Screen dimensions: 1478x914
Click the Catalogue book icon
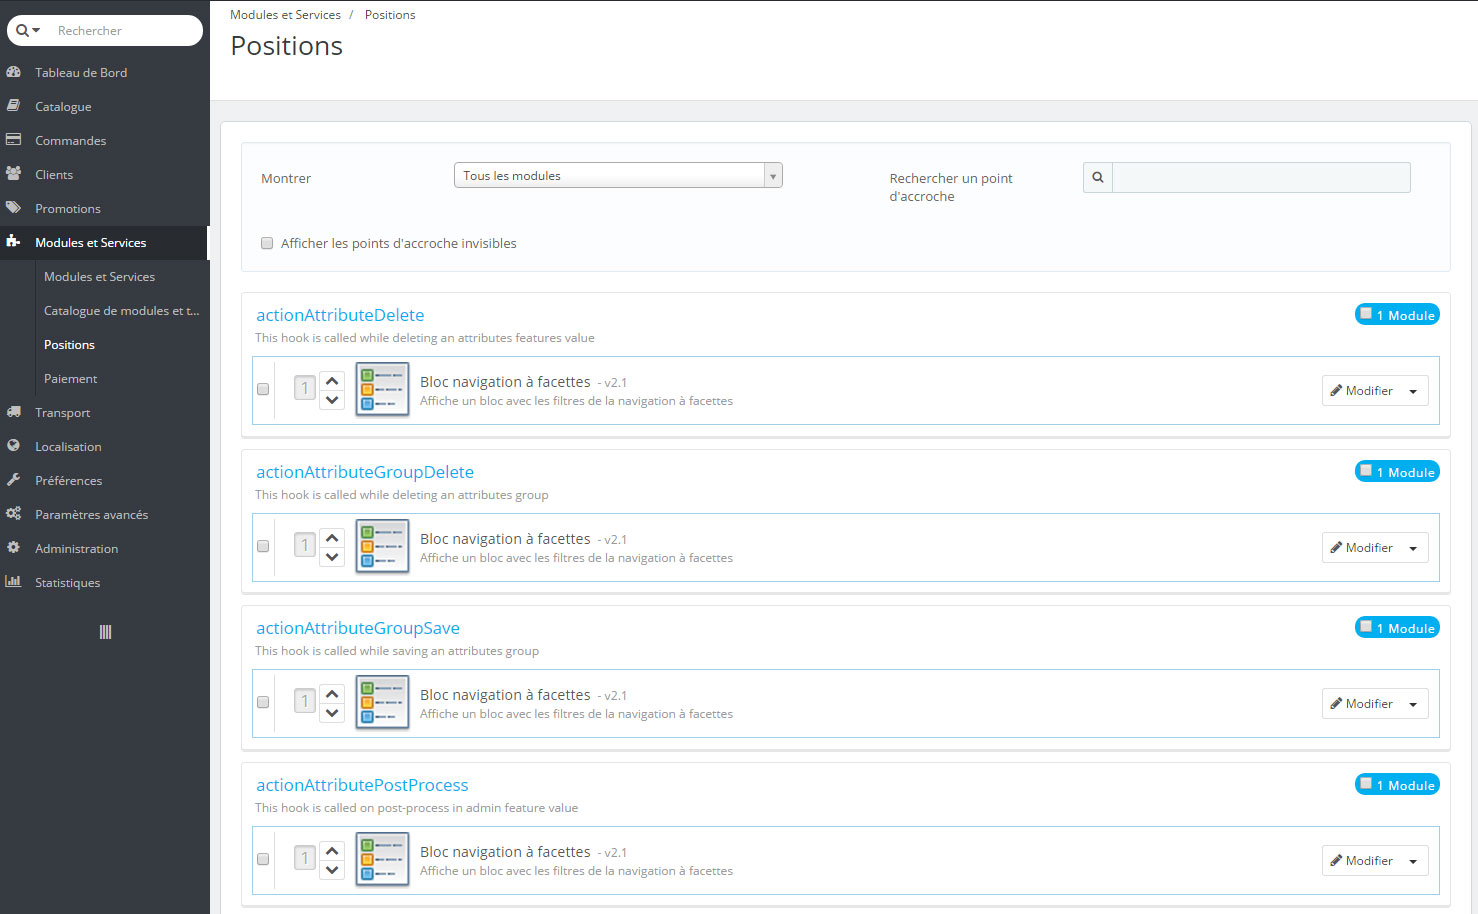14,106
